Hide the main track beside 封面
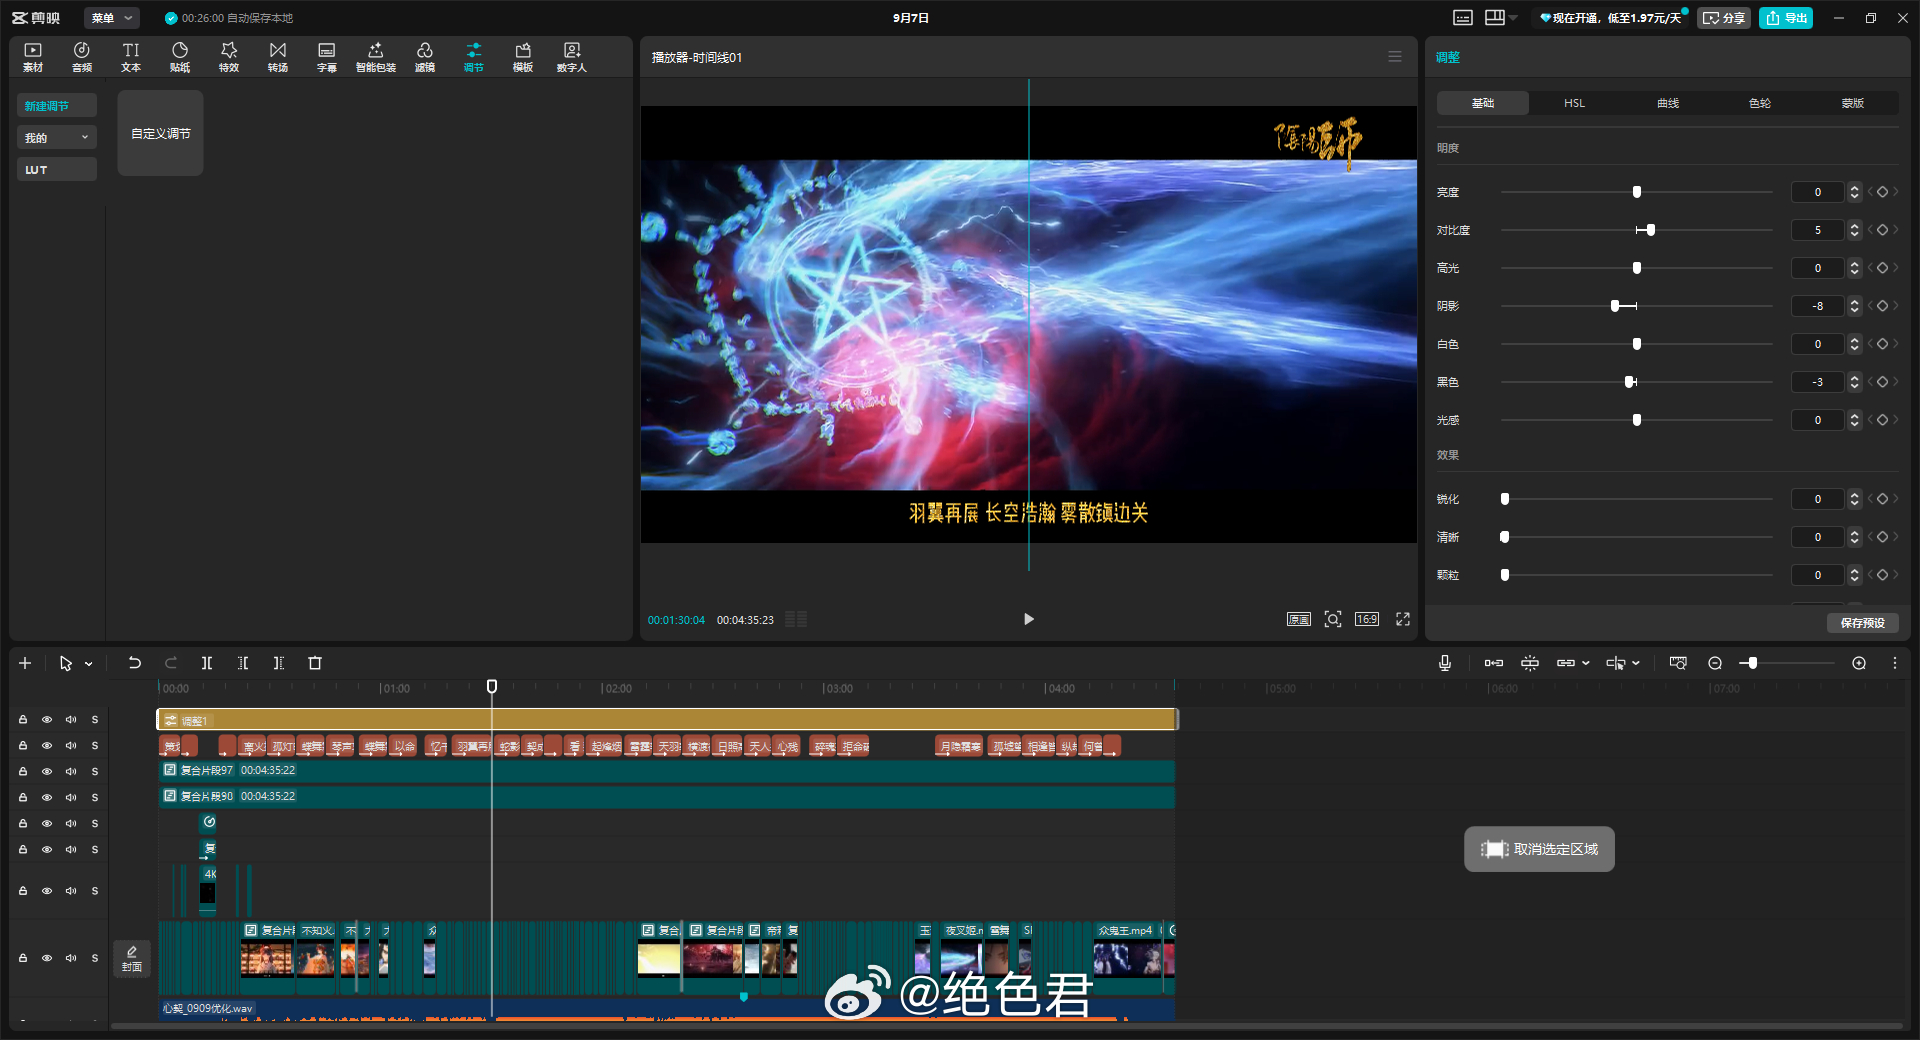 tap(47, 958)
